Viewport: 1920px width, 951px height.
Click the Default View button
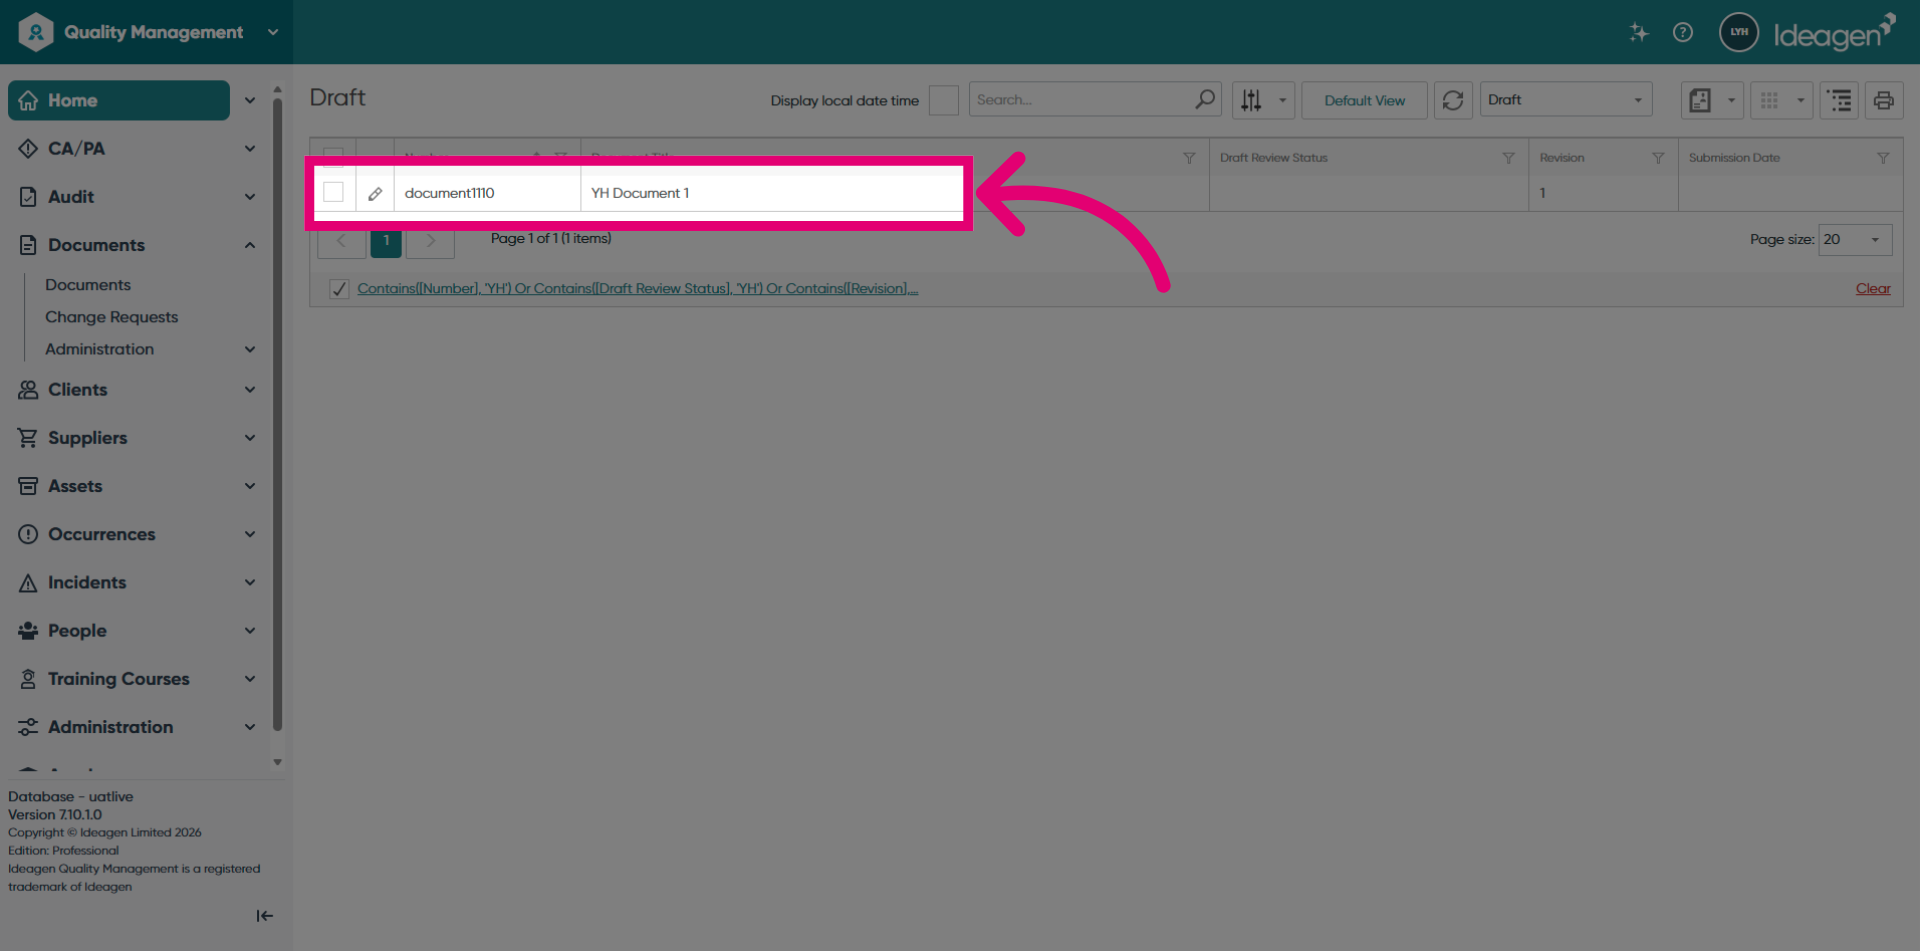pos(1364,100)
